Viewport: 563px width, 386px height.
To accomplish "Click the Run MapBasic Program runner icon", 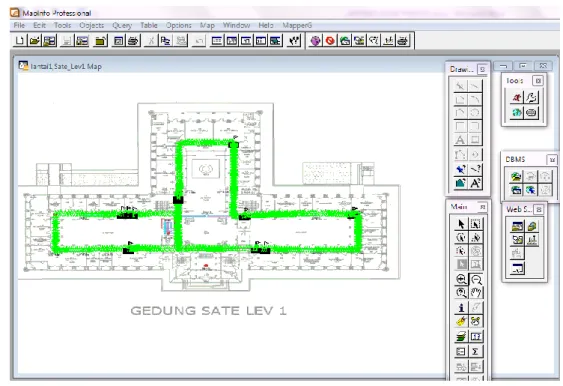I will (517, 97).
